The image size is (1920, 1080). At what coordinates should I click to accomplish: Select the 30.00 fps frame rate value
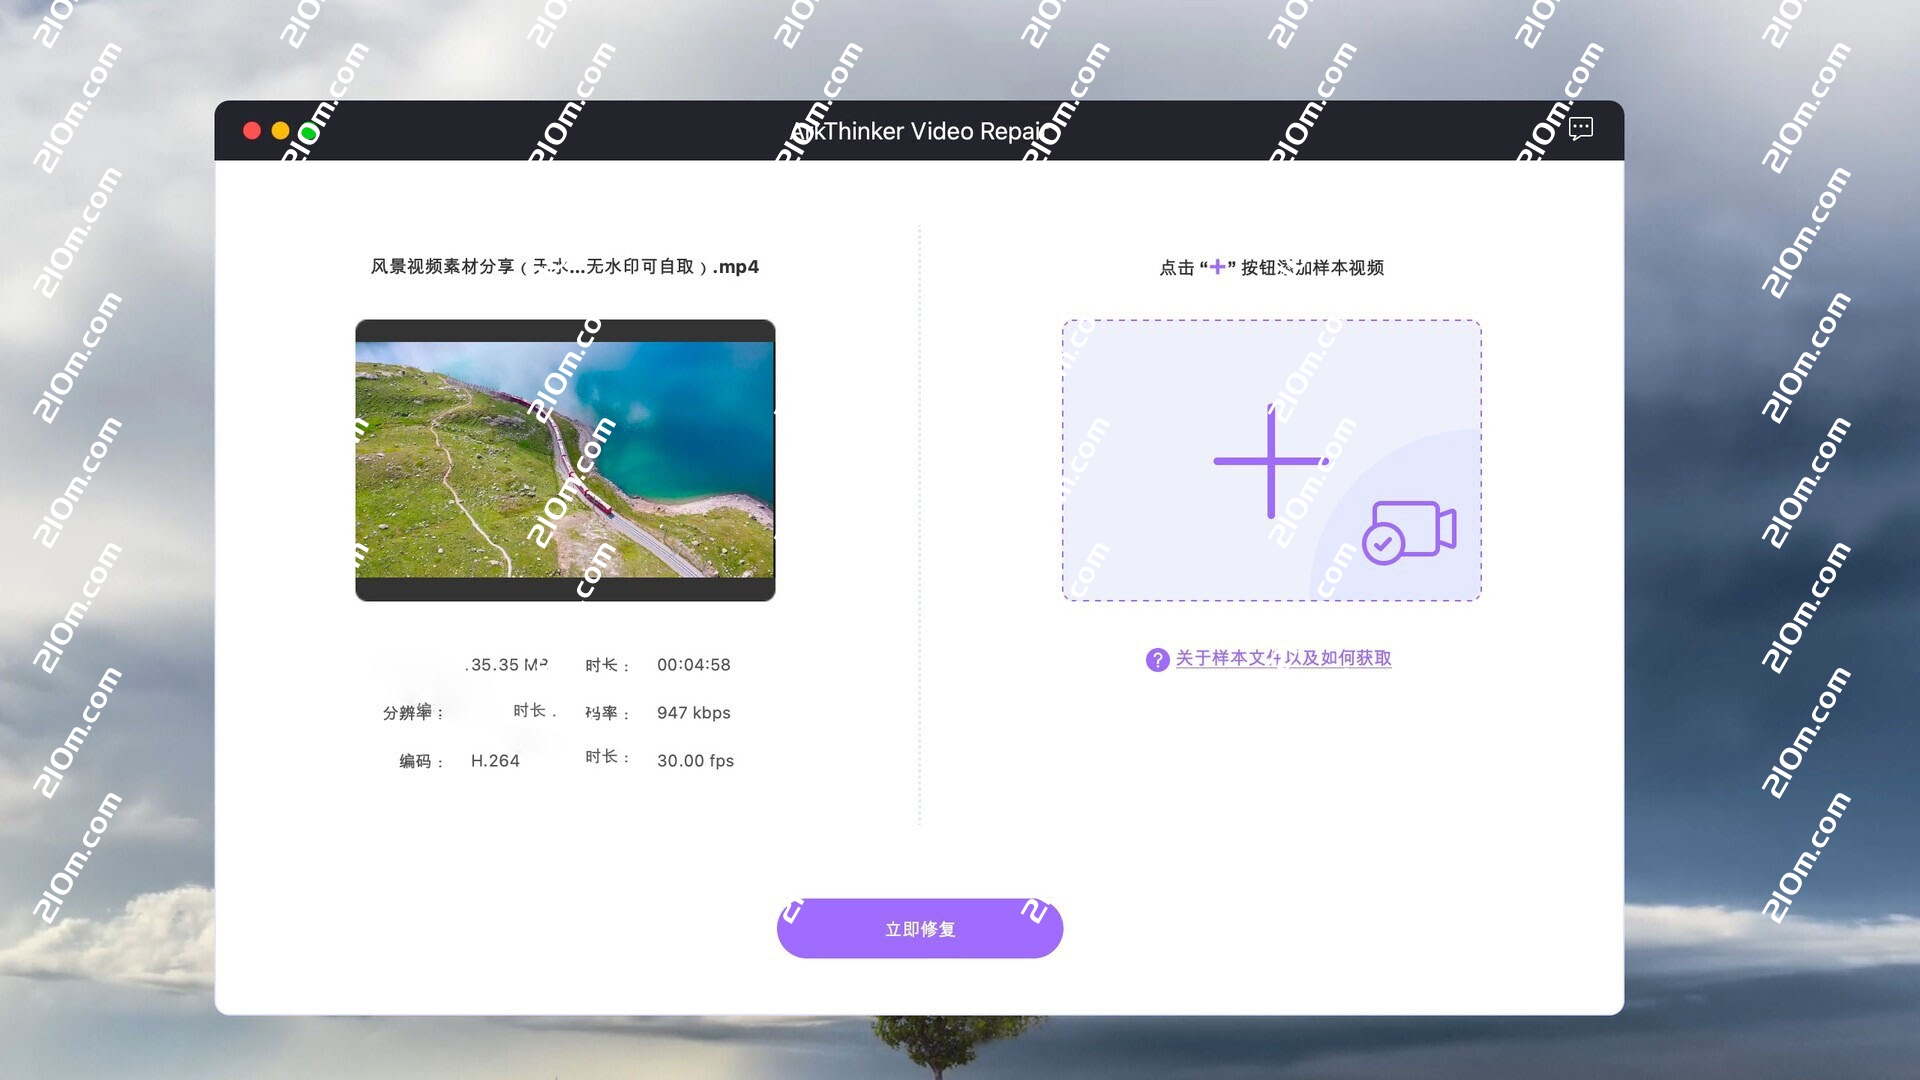695,761
